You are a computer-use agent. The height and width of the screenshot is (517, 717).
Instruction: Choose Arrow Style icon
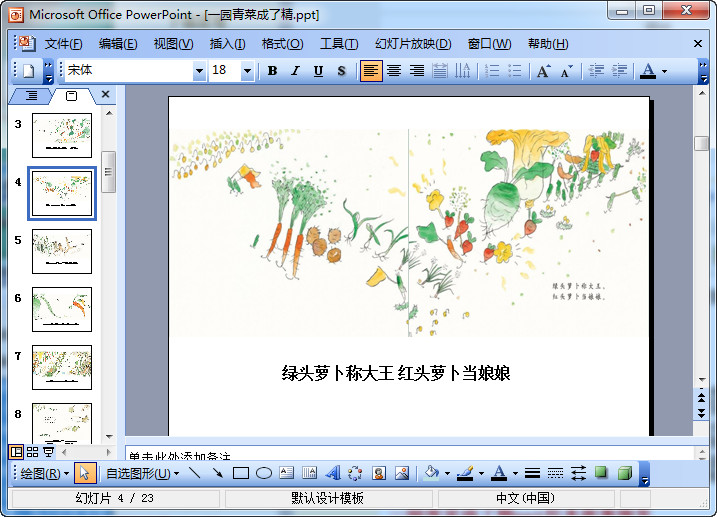click(578, 473)
